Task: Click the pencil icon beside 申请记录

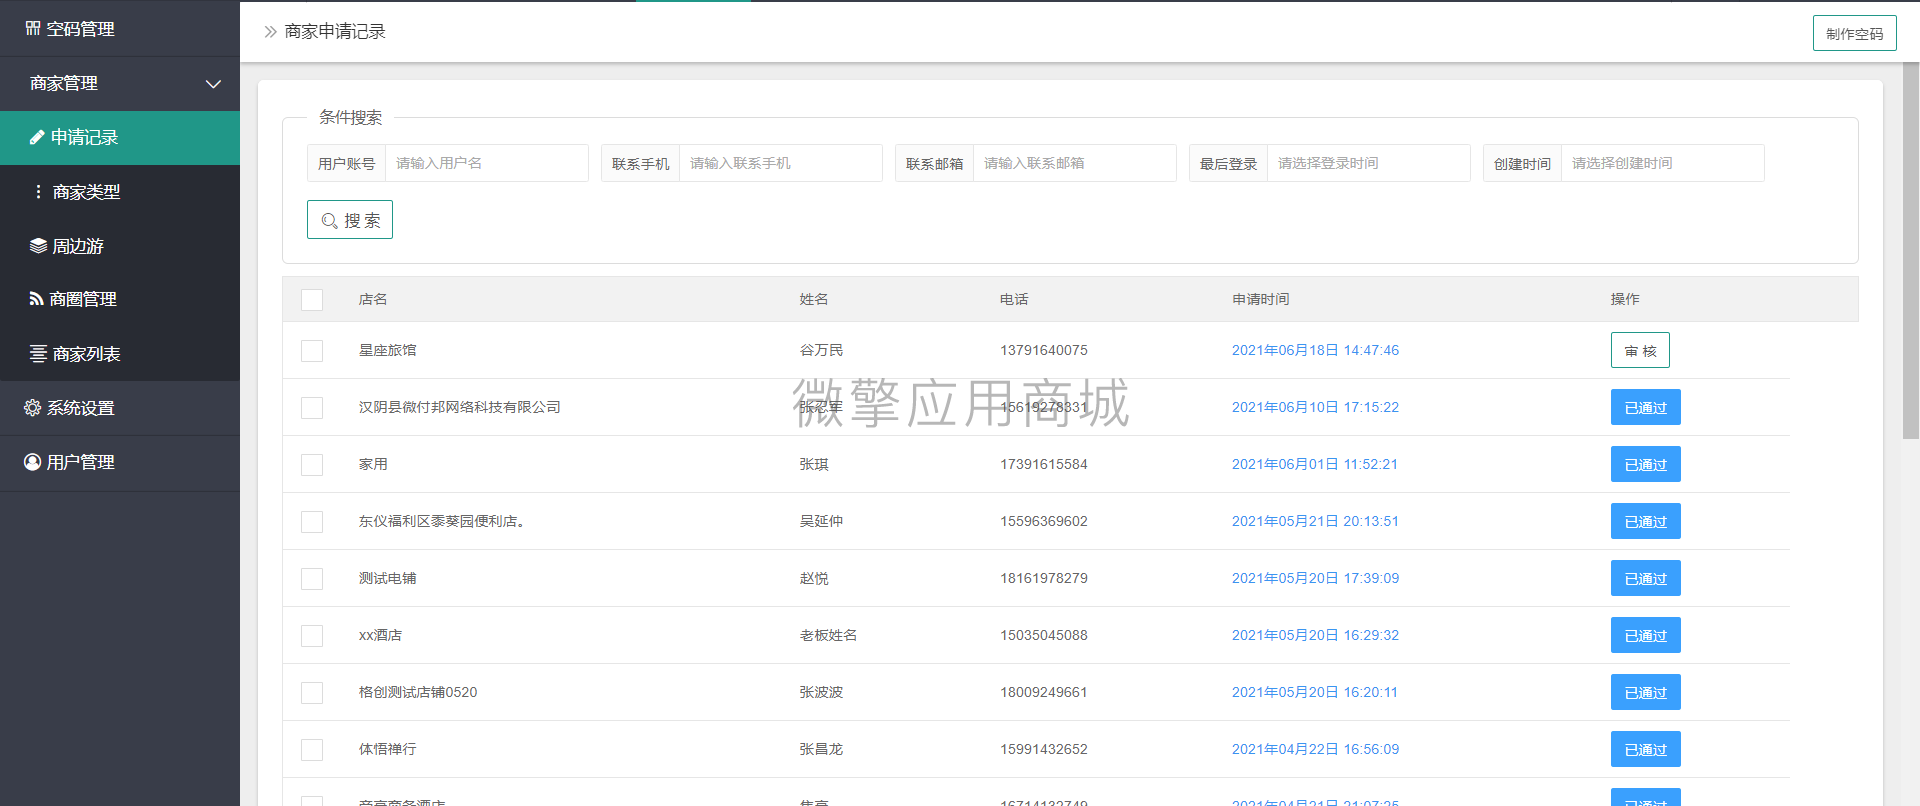Action: click(37, 137)
